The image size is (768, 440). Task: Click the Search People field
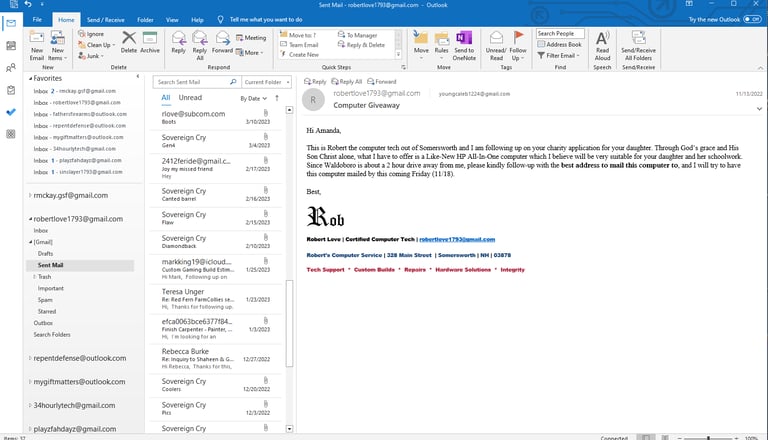tap(560, 34)
